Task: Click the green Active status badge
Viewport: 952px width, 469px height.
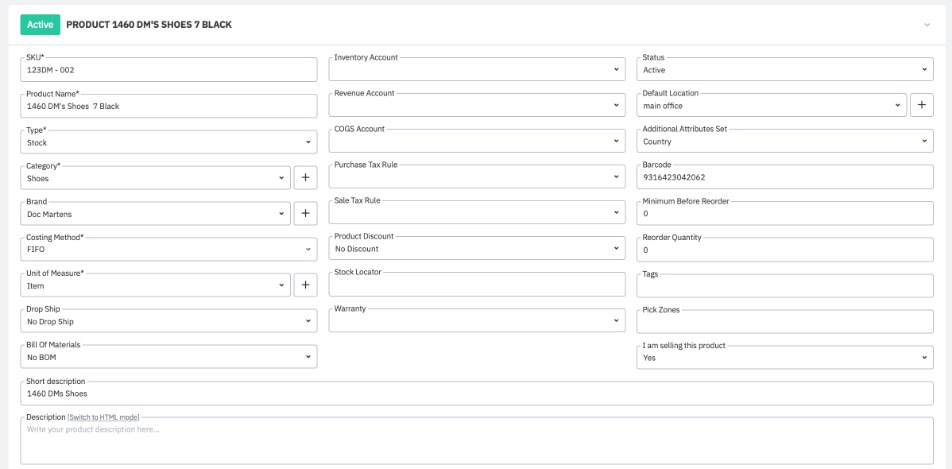Action: click(40, 24)
